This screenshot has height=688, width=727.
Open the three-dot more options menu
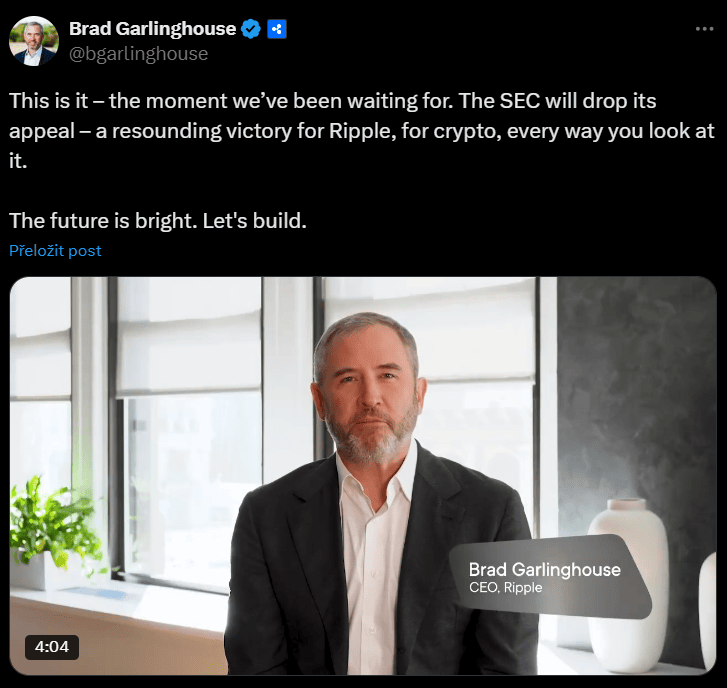[704, 29]
